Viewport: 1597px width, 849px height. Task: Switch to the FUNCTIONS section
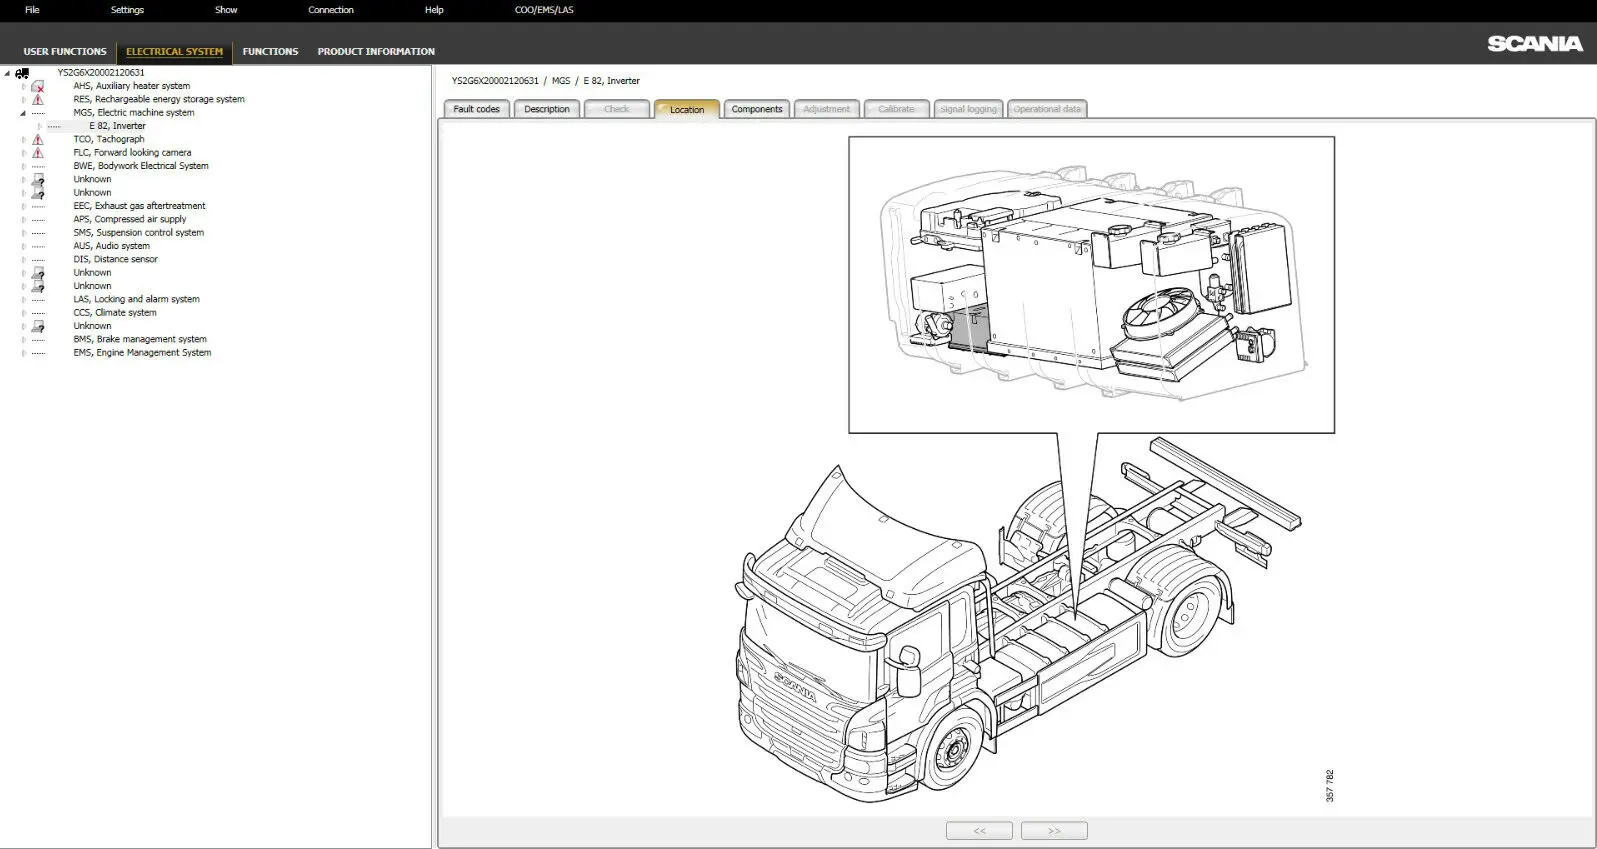pyautogui.click(x=270, y=51)
